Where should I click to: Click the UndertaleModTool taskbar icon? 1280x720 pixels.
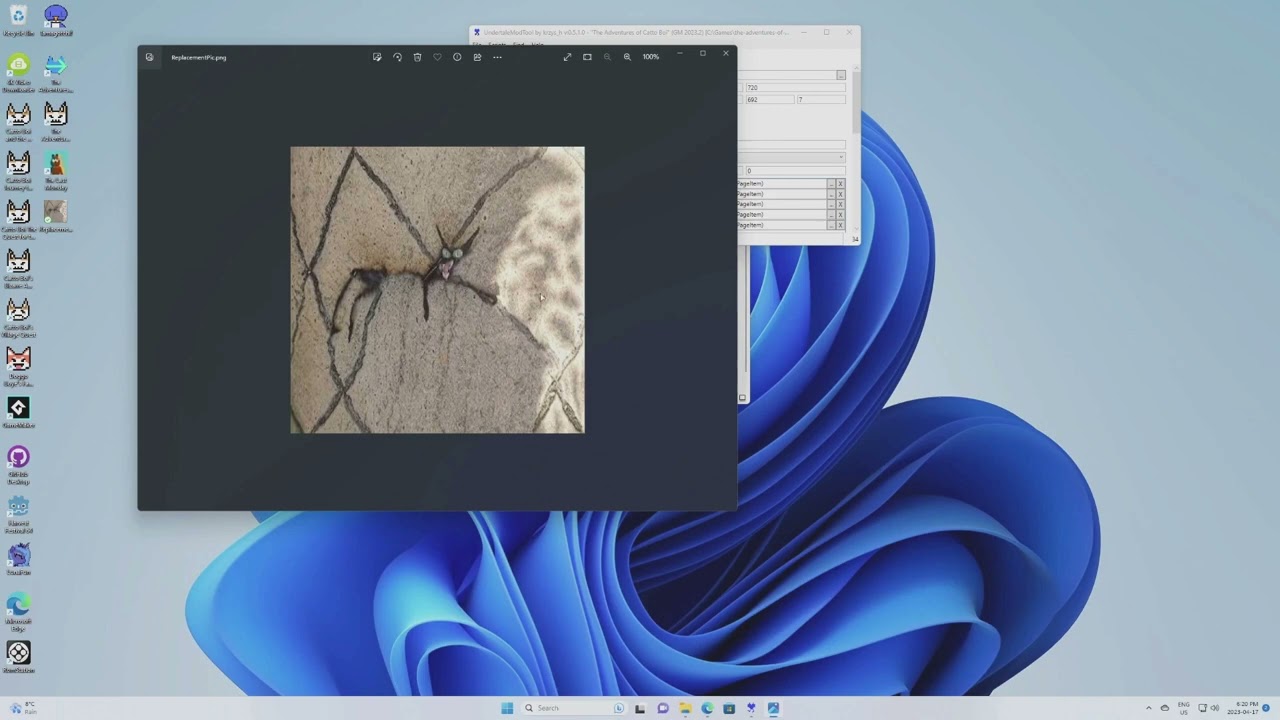751,708
